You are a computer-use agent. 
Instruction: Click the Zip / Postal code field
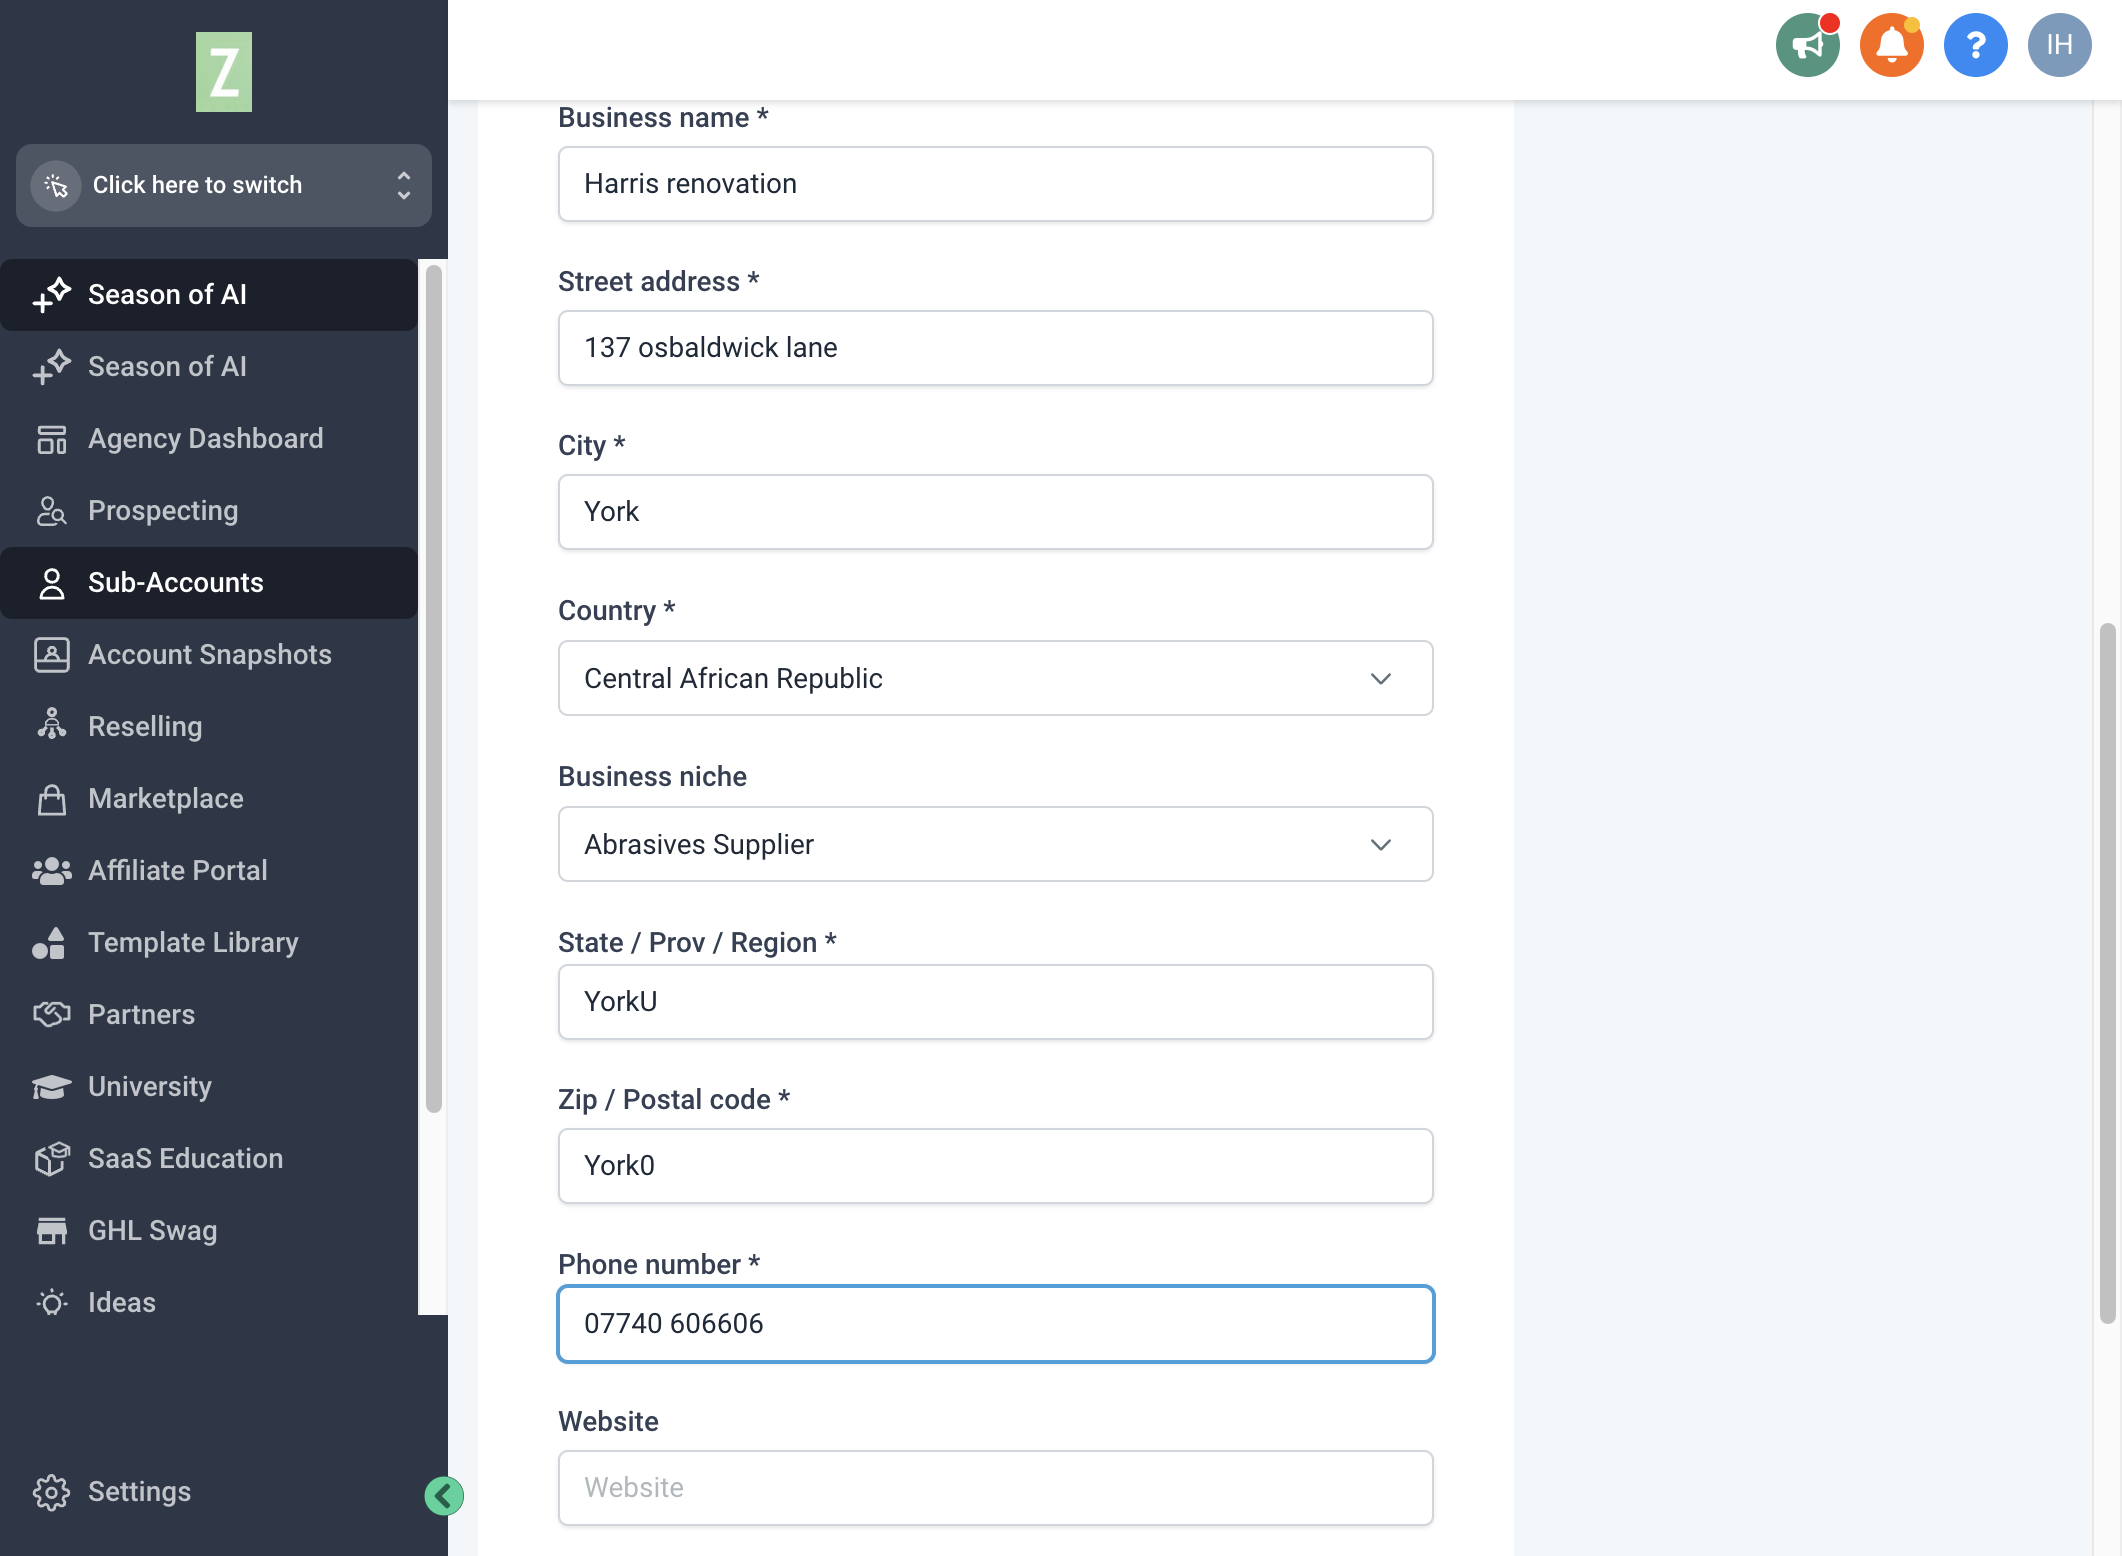pyautogui.click(x=995, y=1166)
